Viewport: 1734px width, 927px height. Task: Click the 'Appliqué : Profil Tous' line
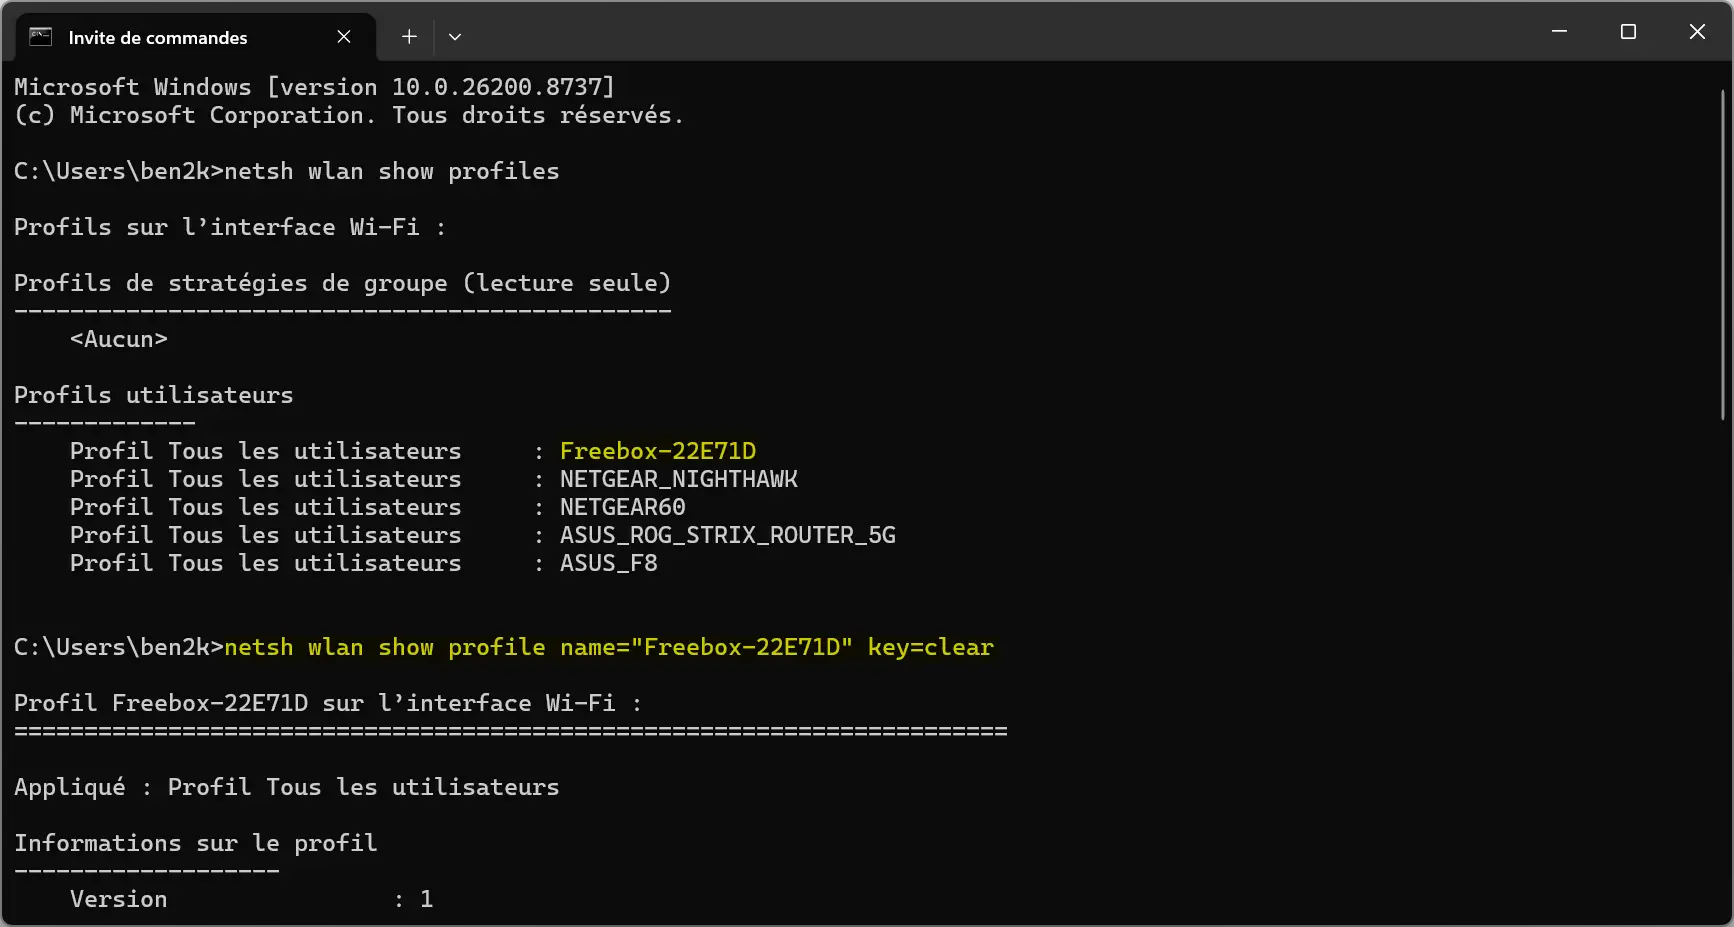pos(287,787)
